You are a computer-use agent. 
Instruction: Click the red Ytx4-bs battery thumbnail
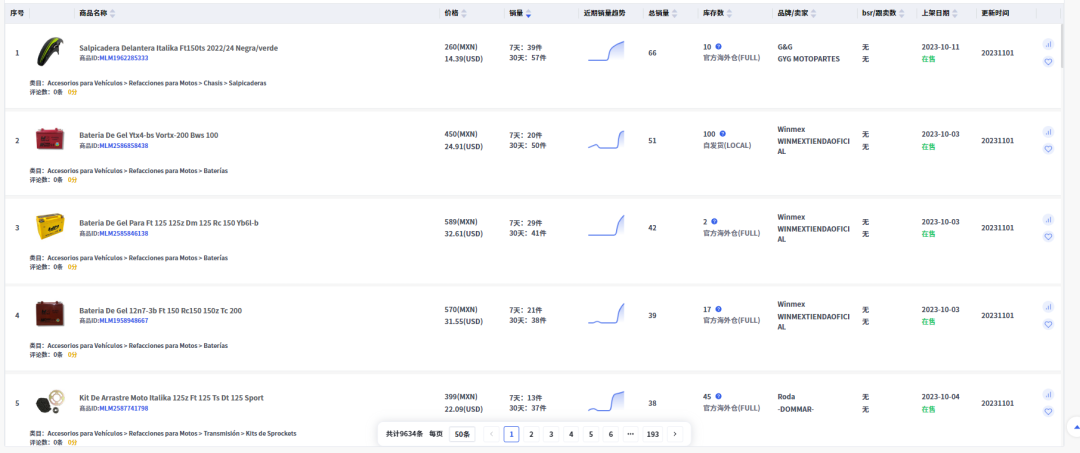[x=50, y=140]
